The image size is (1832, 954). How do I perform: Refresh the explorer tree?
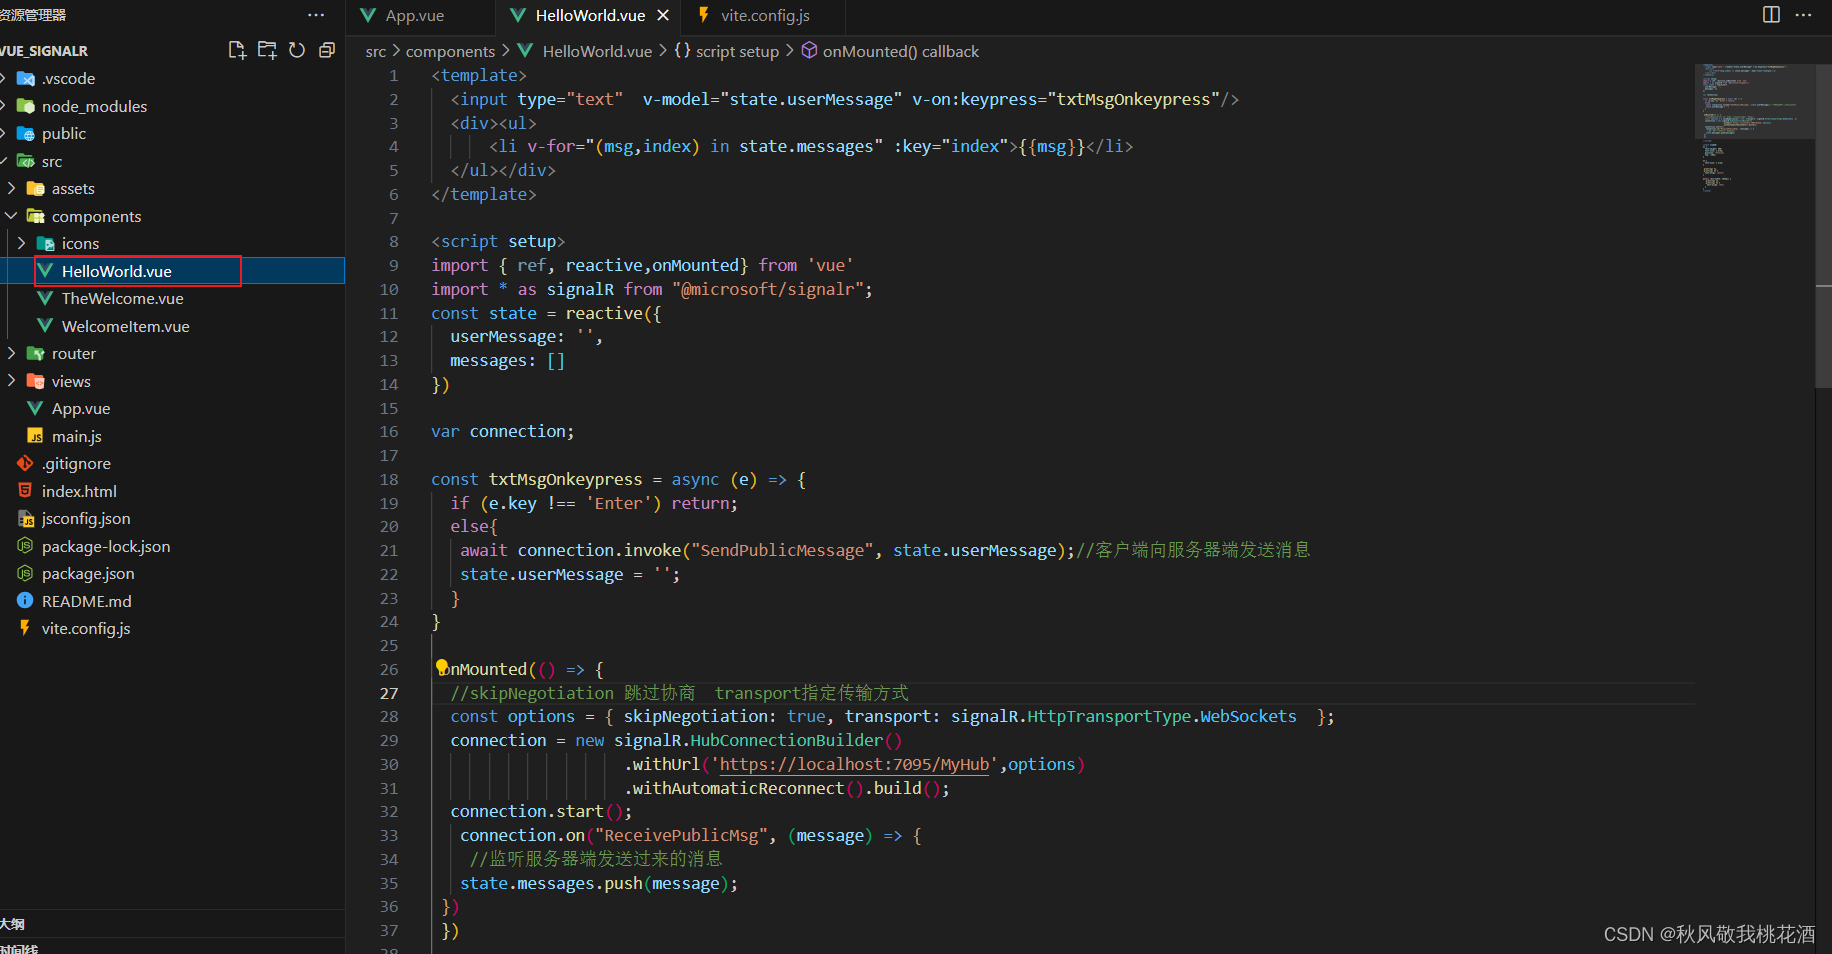pyautogui.click(x=297, y=50)
